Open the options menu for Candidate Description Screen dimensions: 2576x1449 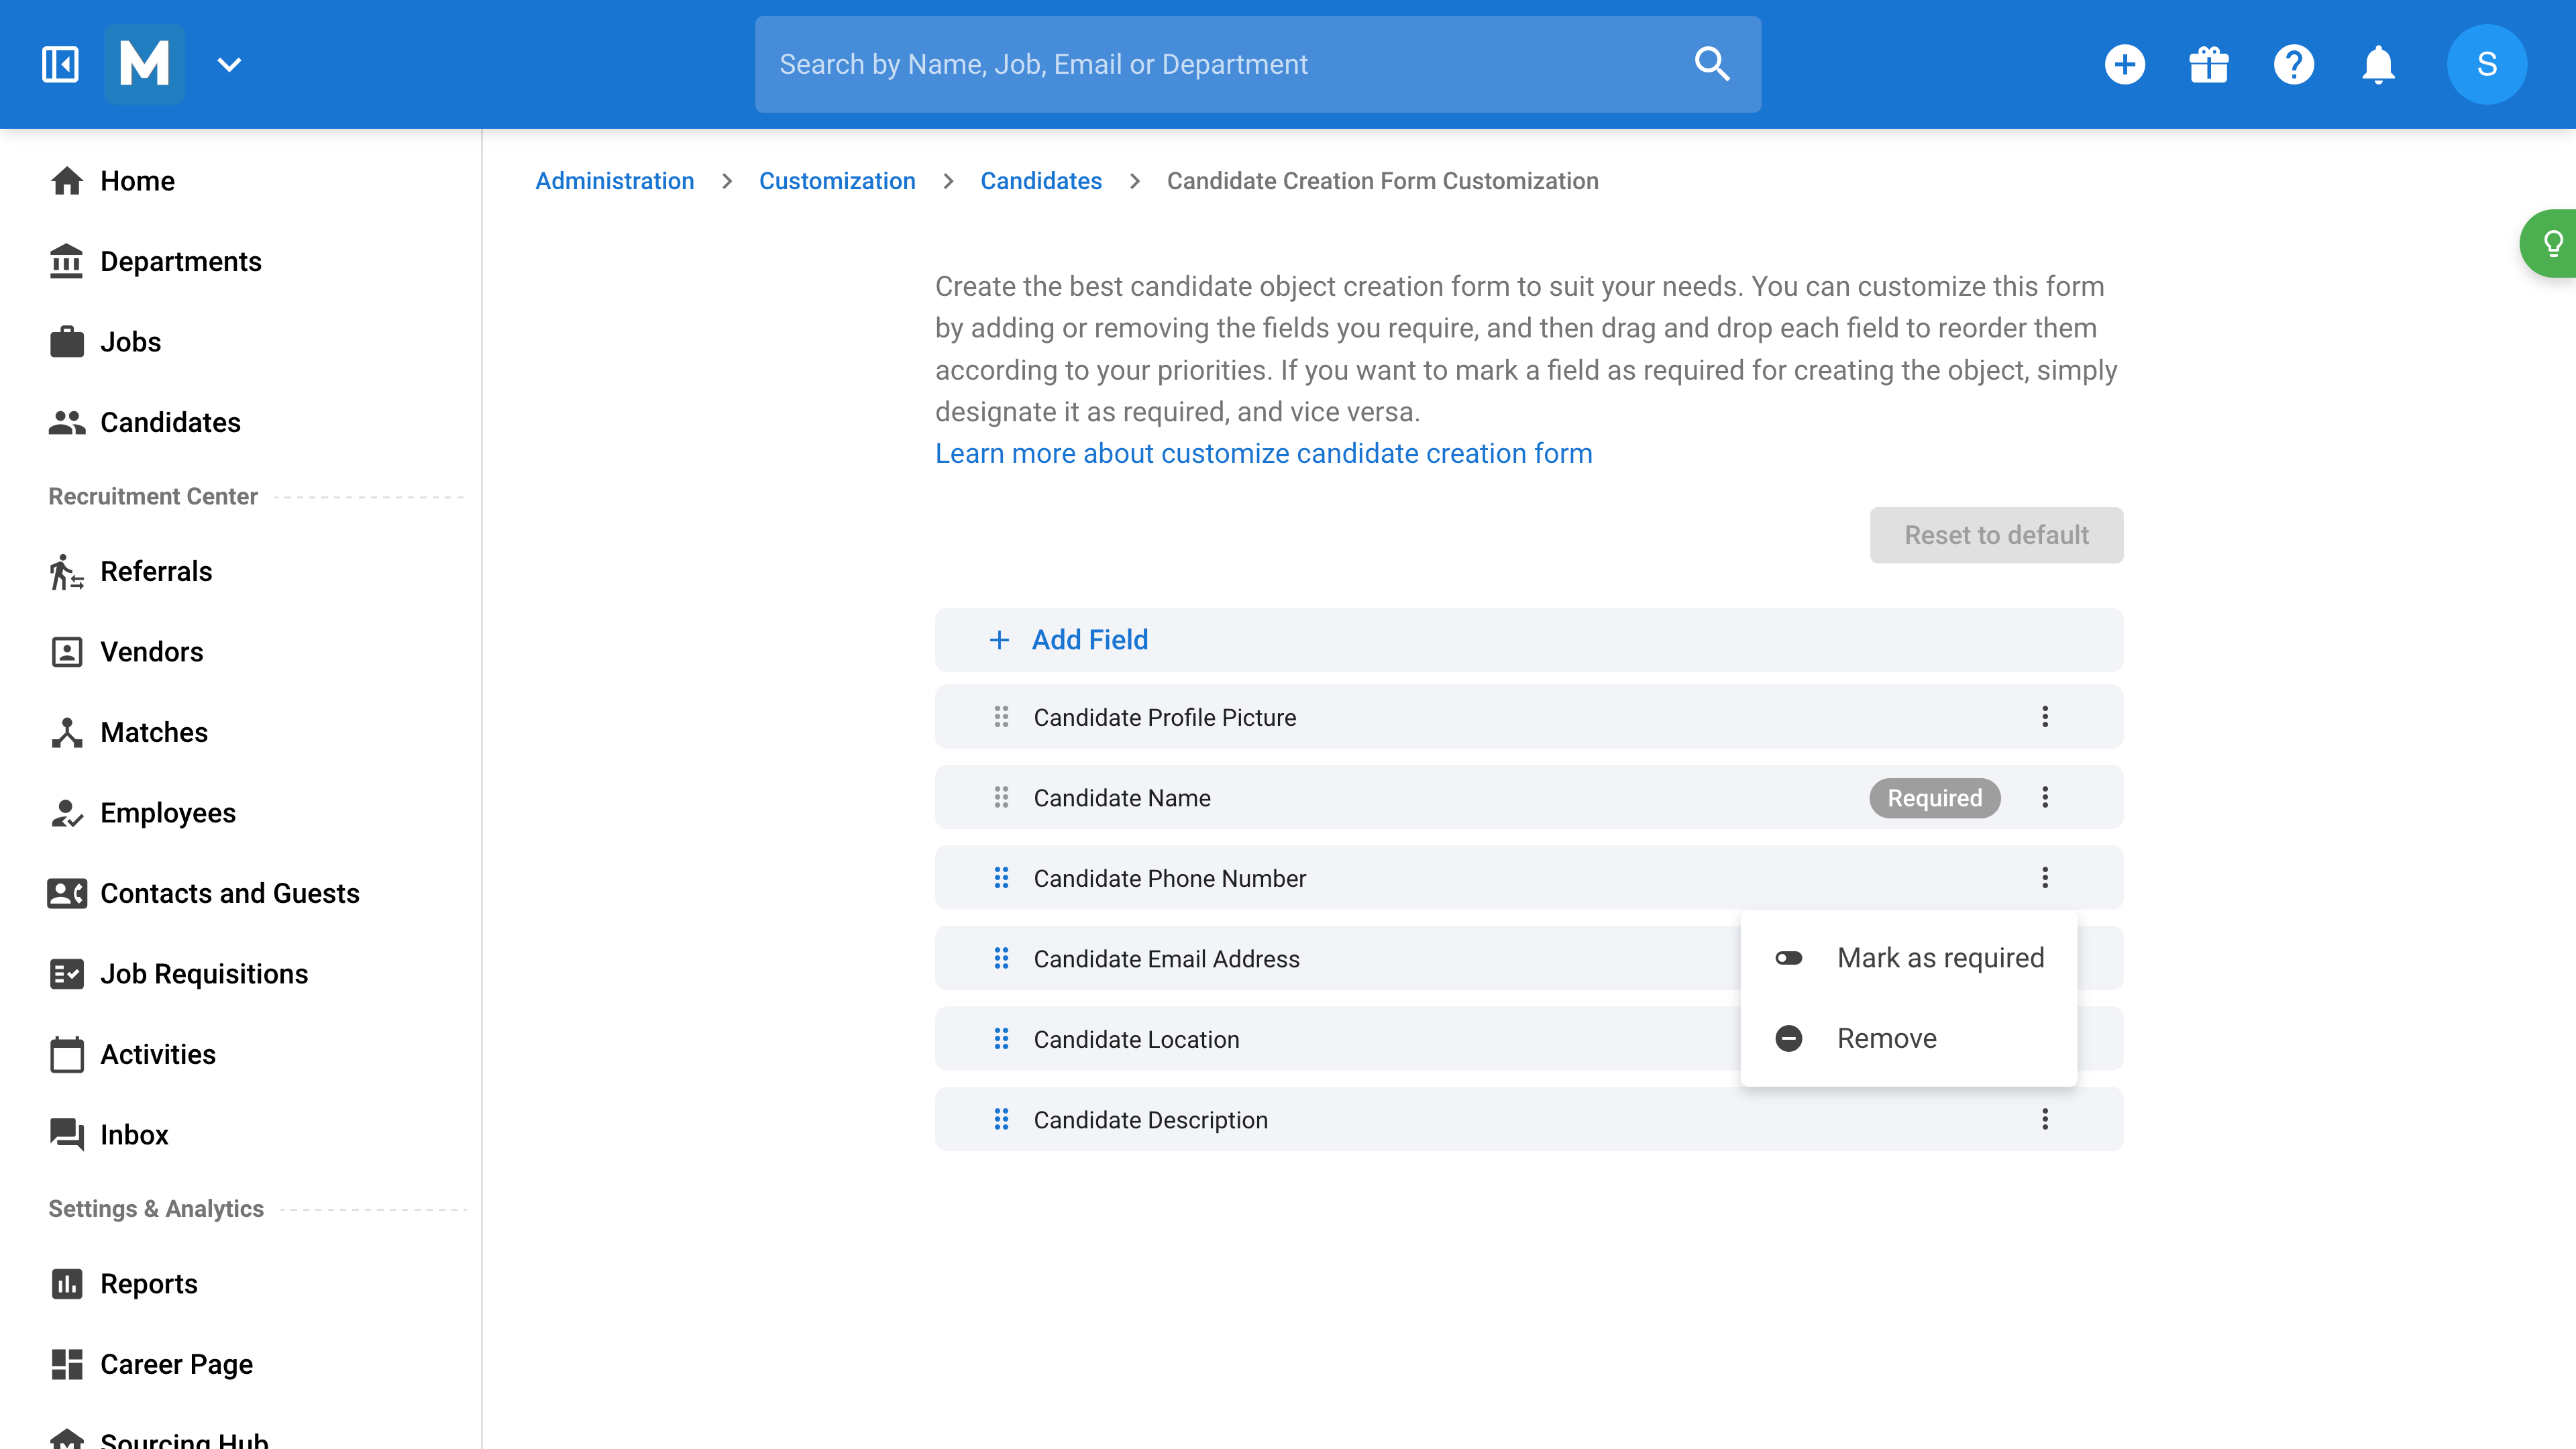tap(2045, 1119)
